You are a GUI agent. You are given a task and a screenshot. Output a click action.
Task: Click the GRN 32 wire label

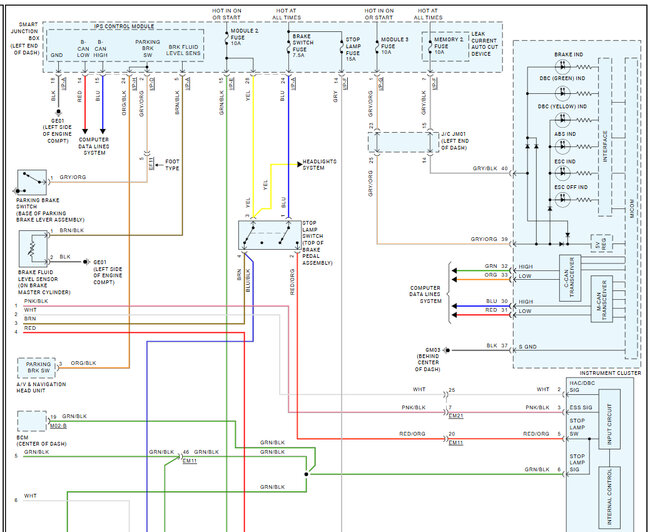[496, 266]
